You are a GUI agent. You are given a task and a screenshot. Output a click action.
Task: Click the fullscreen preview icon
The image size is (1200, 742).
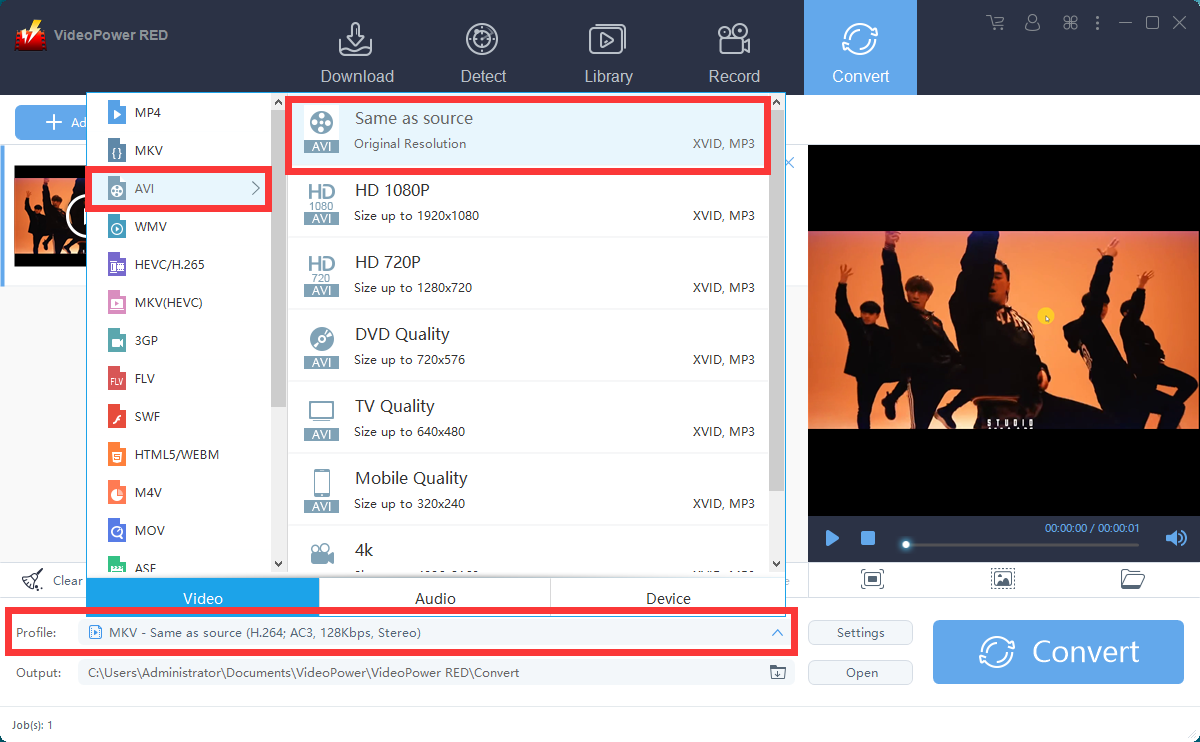pos(872,579)
